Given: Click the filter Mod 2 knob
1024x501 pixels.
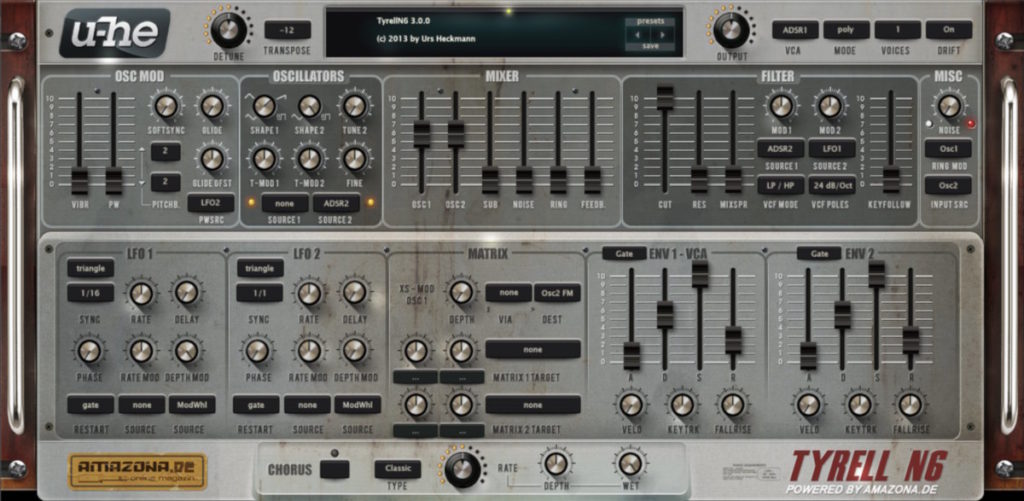Looking at the screenshot, I should [830, 106].
